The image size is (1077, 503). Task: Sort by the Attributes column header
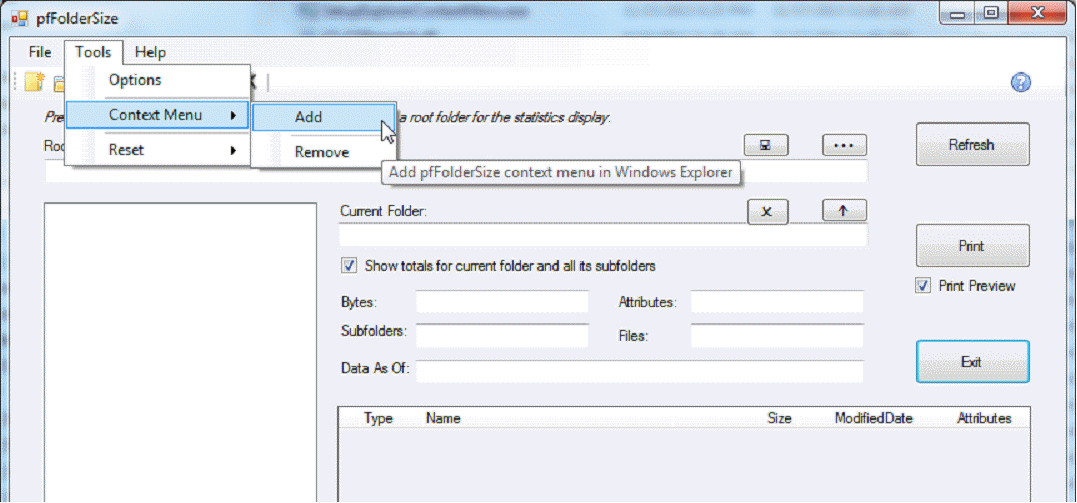pos(984,418)
